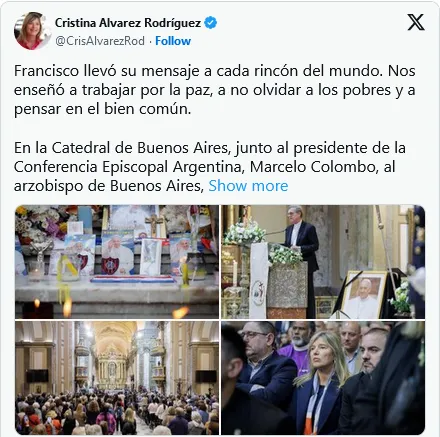
Task: Click the blonde woman wearing a striped scarf
Action: click(x=322, y=382)
